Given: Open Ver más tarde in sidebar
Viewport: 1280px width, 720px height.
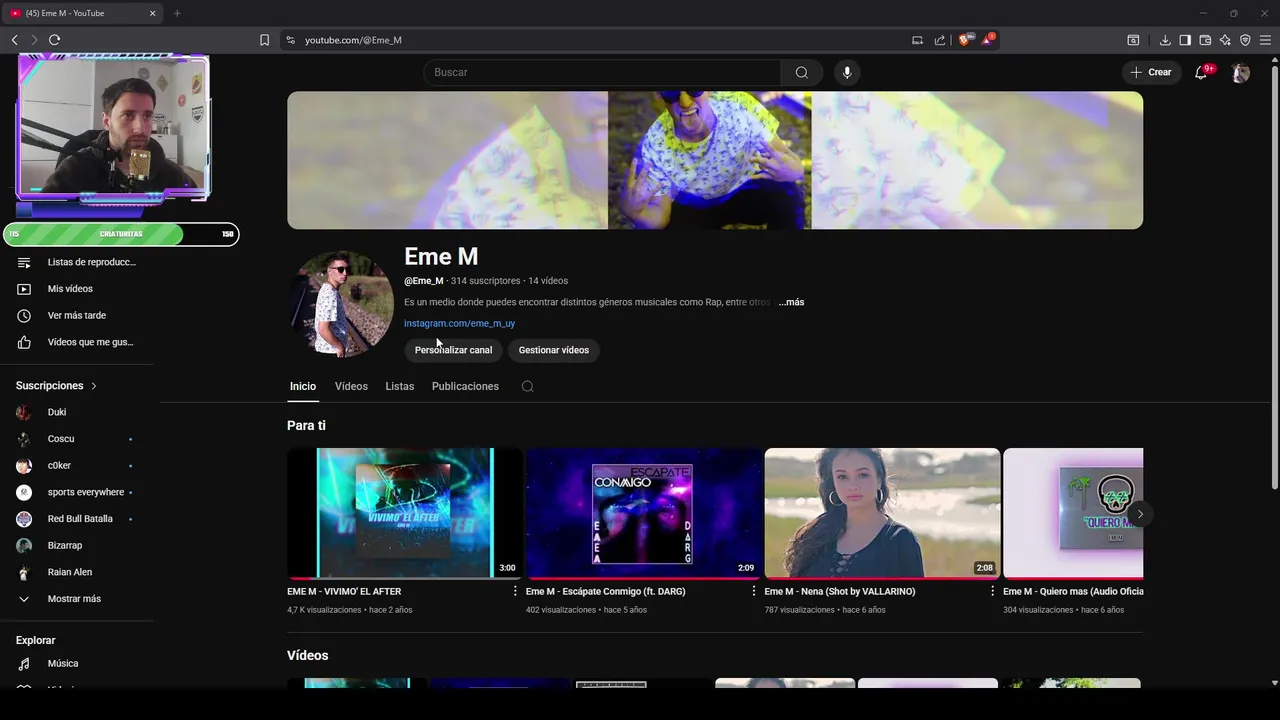Looking at the screenshot, I should point(78,315).
